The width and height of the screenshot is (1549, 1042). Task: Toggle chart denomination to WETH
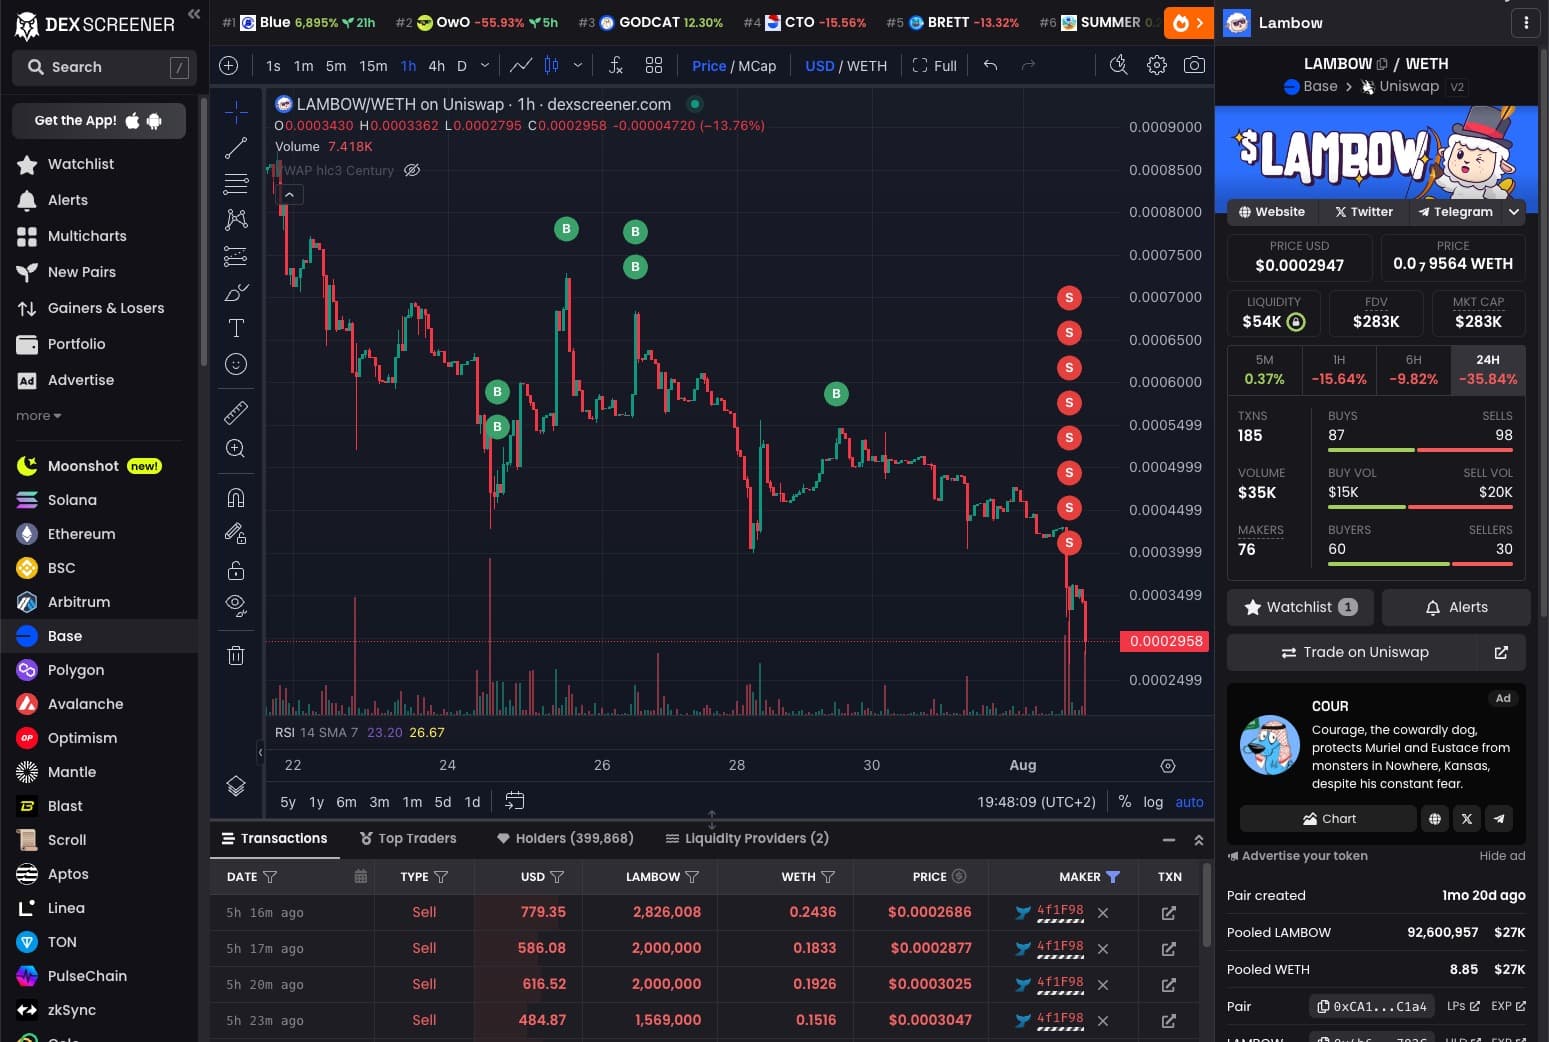(867, 66)
